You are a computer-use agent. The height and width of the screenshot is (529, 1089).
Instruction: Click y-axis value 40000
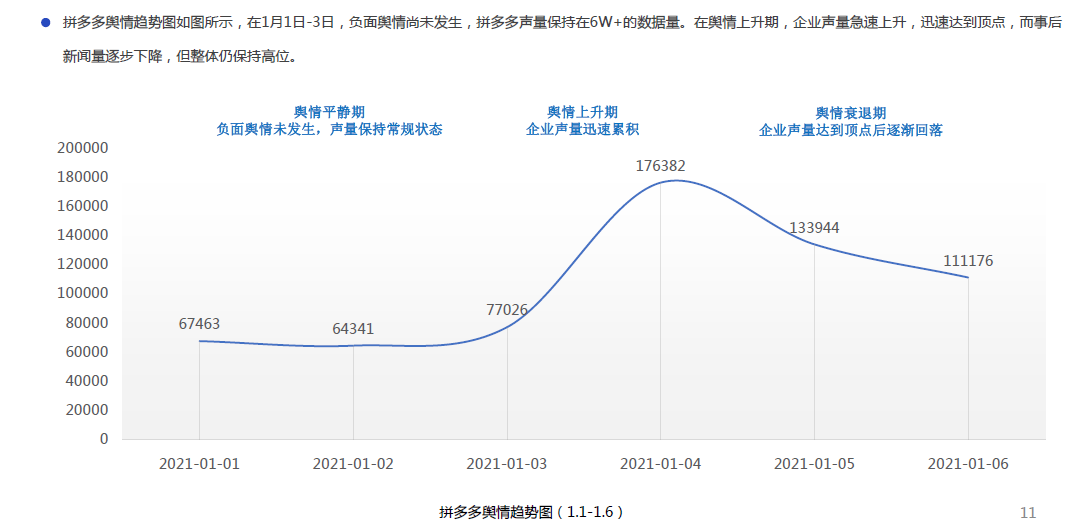pos(88,381)
